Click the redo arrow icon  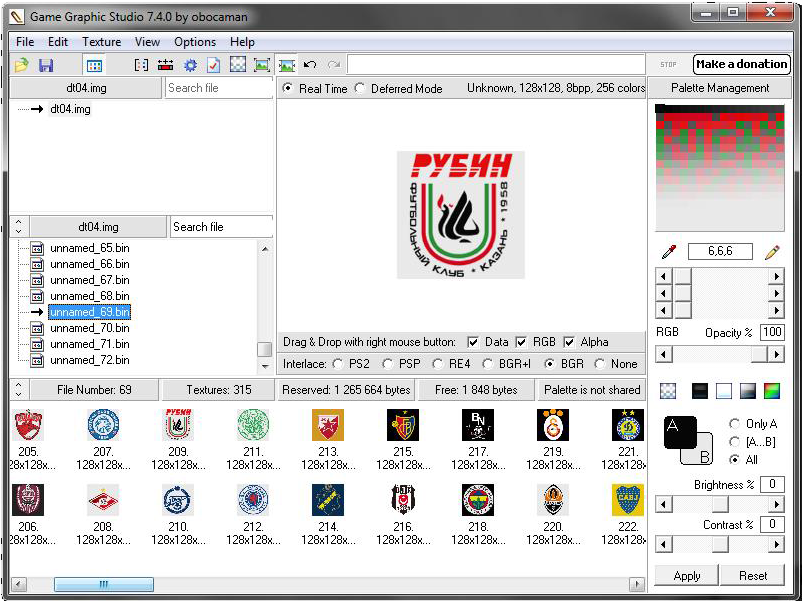pyautogui.click(x=335, y=64)
